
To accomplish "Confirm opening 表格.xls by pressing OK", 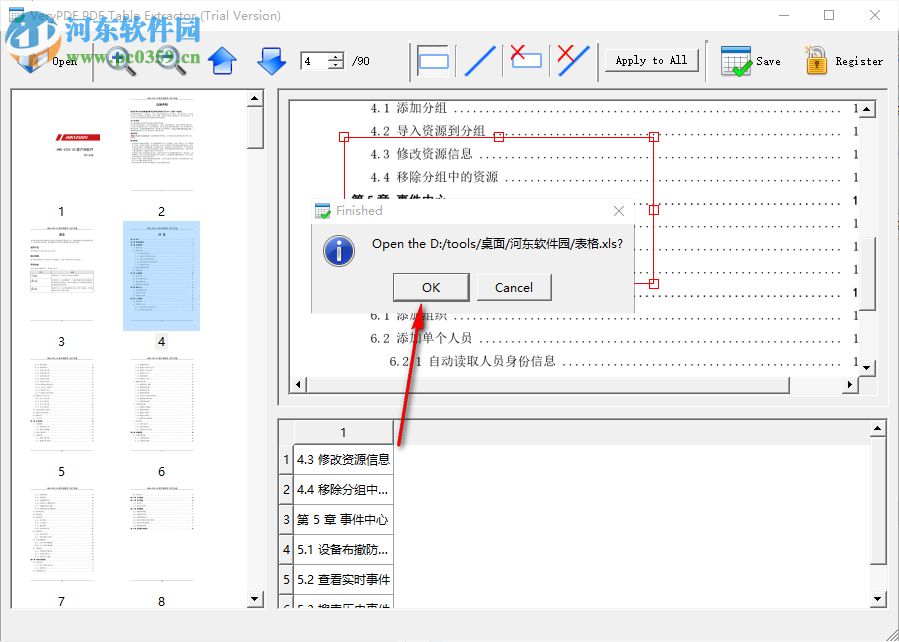I will (430, 287).
